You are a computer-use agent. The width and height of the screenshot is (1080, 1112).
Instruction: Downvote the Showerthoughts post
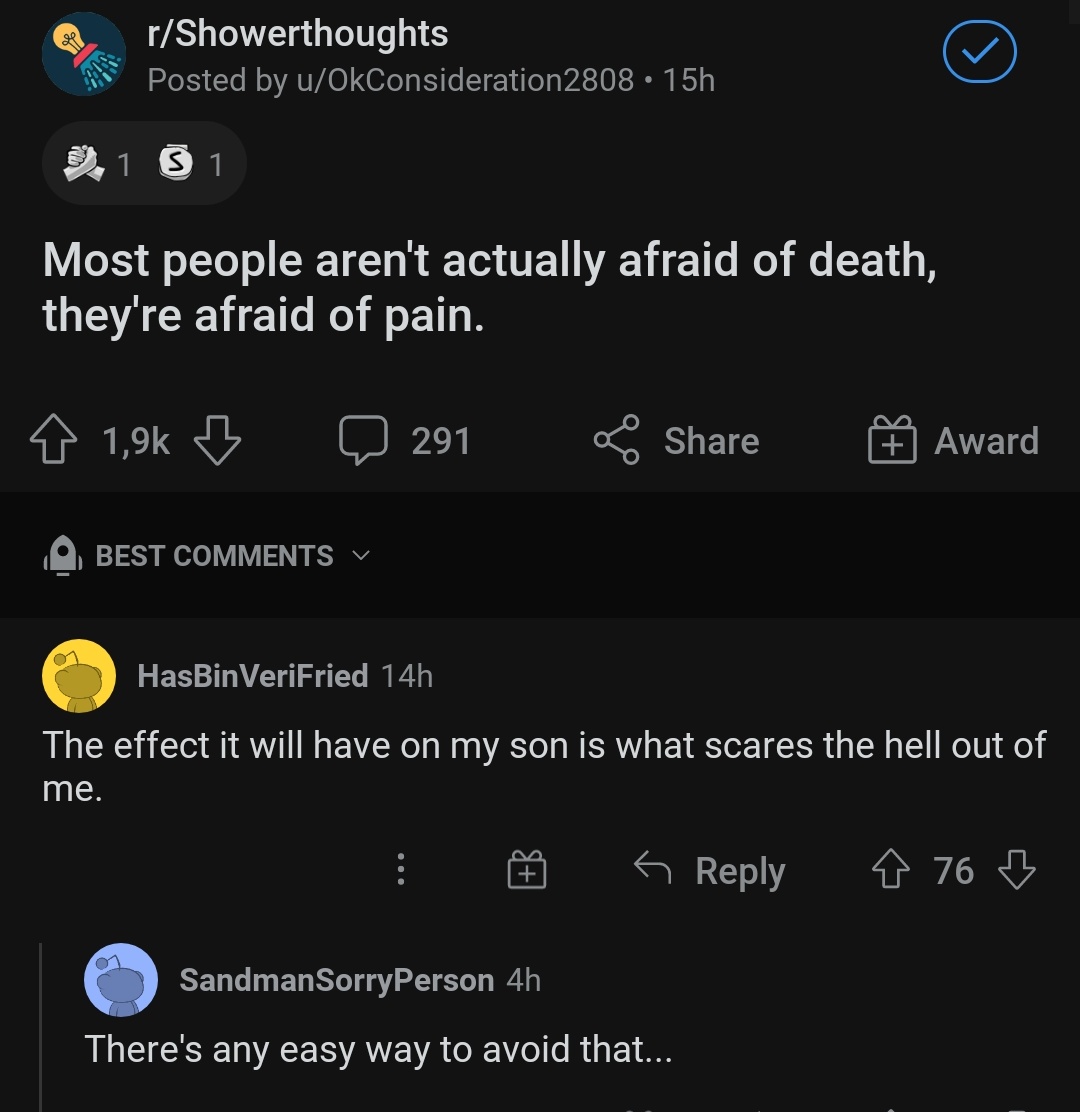pos(217,441)
